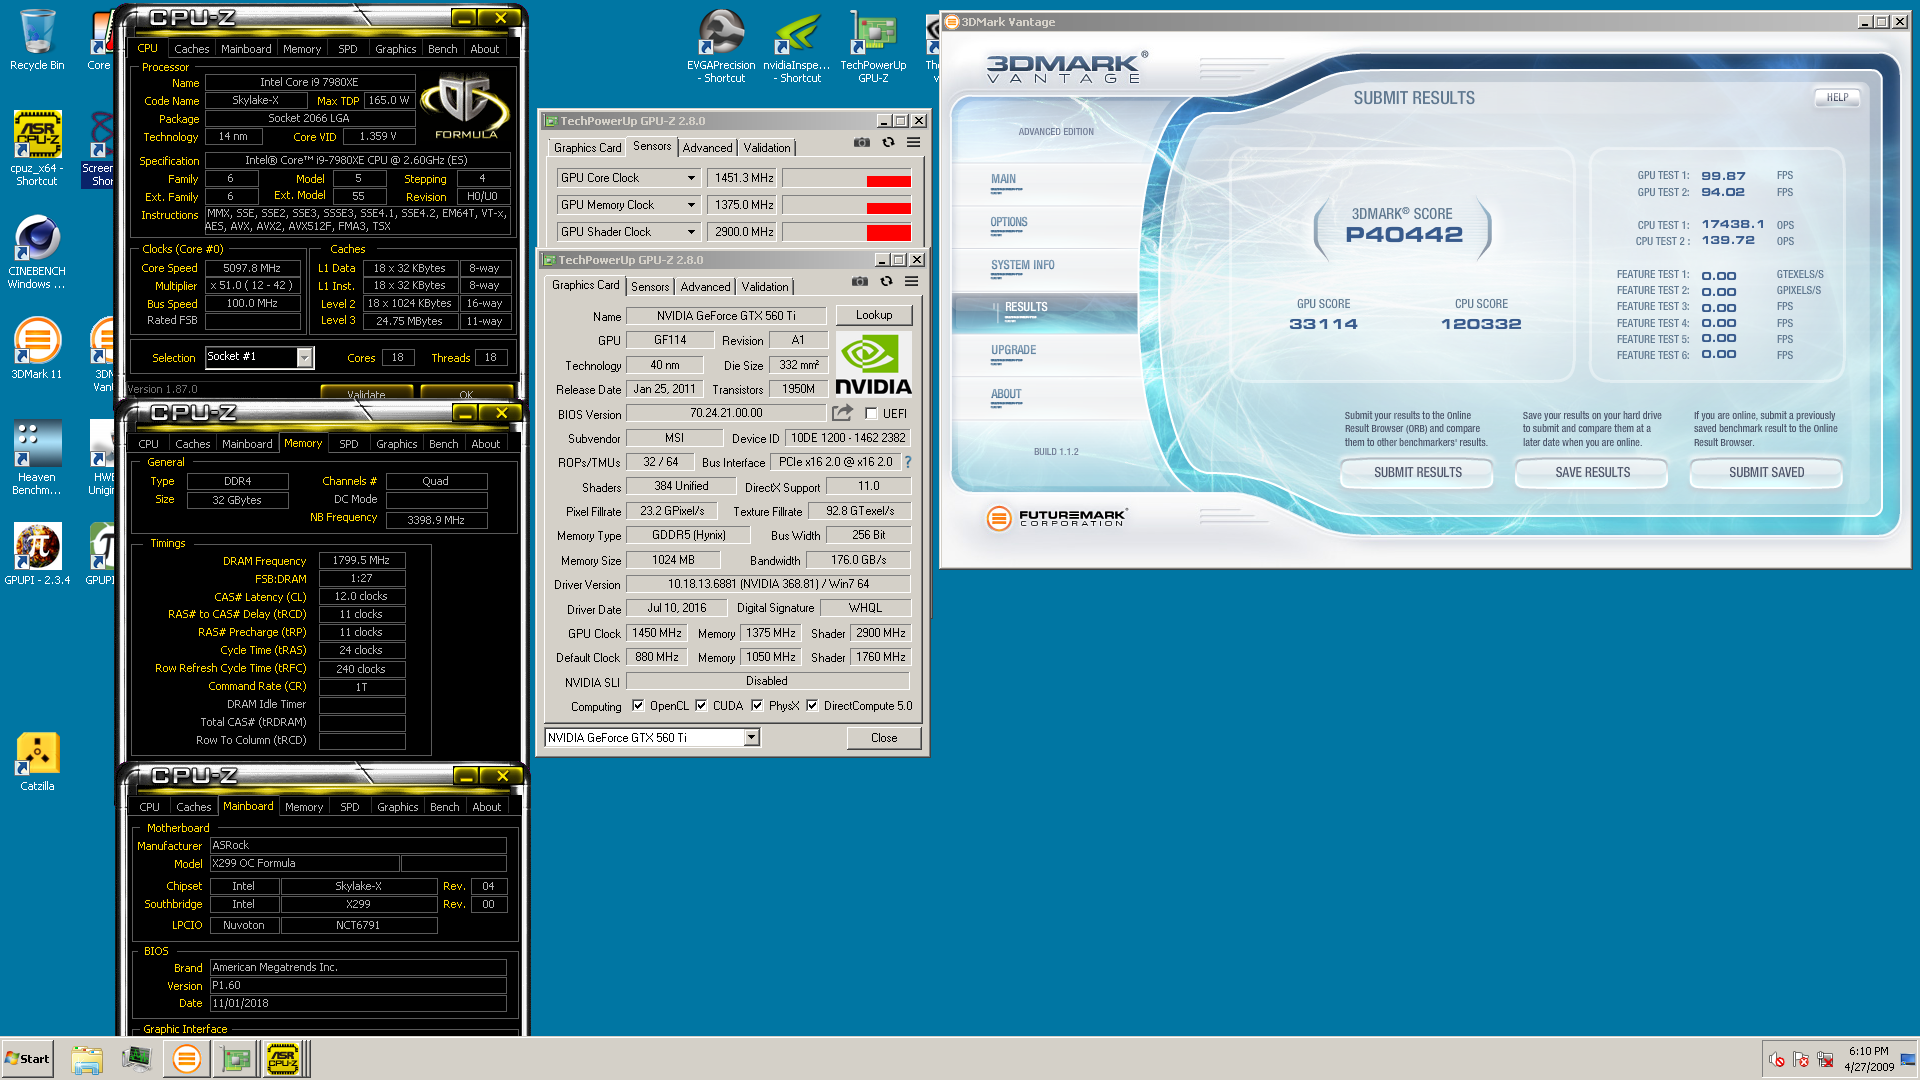Click SAVE RESULTS button in 3DMark
The image size is (1920, 1080).
tap(1592, 473)
